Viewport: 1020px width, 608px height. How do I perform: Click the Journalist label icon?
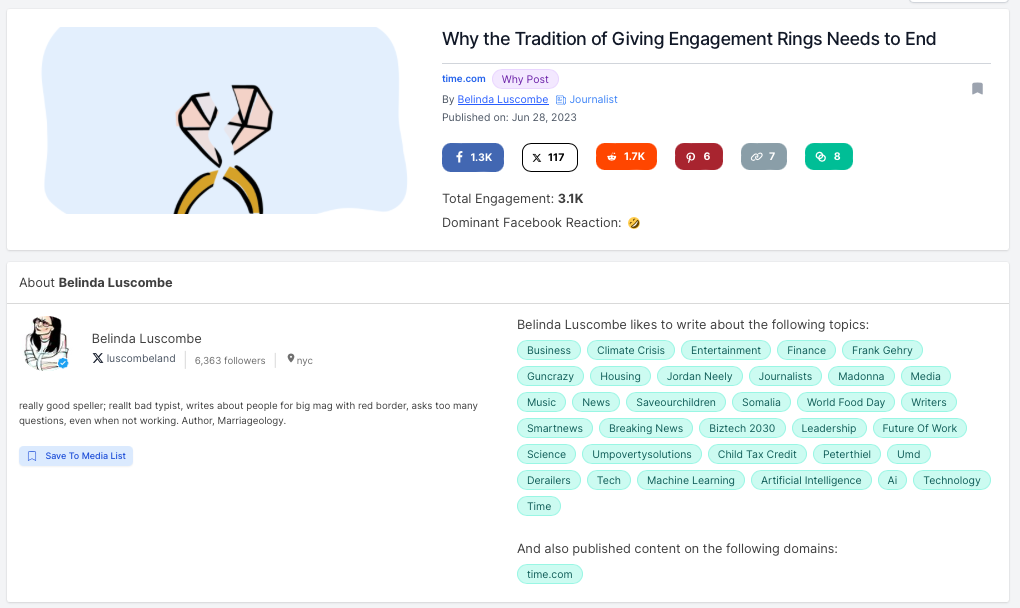click(x=562, y=100)
